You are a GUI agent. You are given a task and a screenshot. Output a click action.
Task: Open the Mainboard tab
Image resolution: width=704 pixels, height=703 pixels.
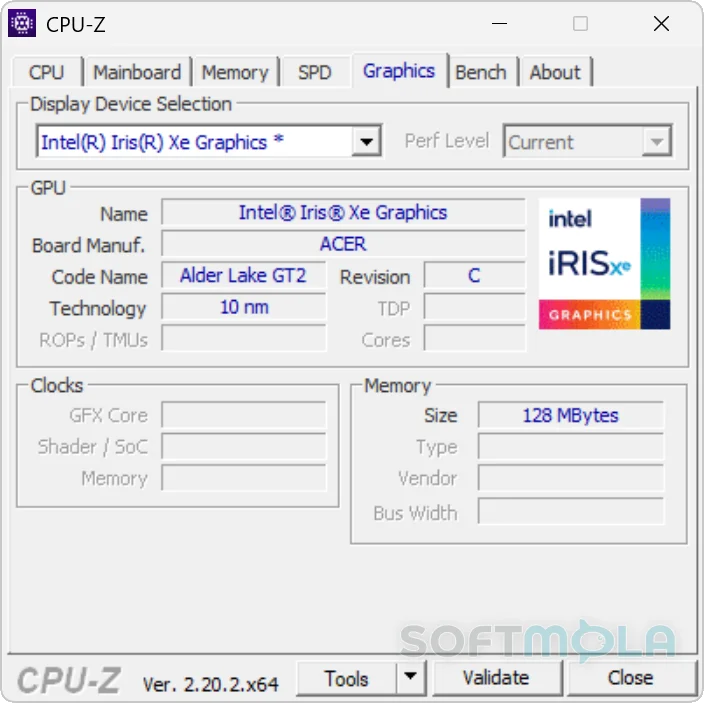click(137, 72)
